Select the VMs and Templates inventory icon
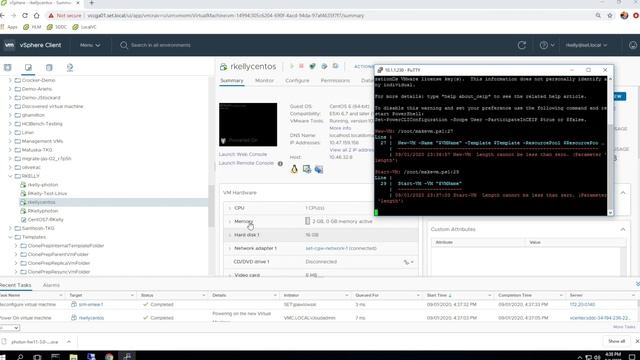640x360 pixels. point(28,67)
